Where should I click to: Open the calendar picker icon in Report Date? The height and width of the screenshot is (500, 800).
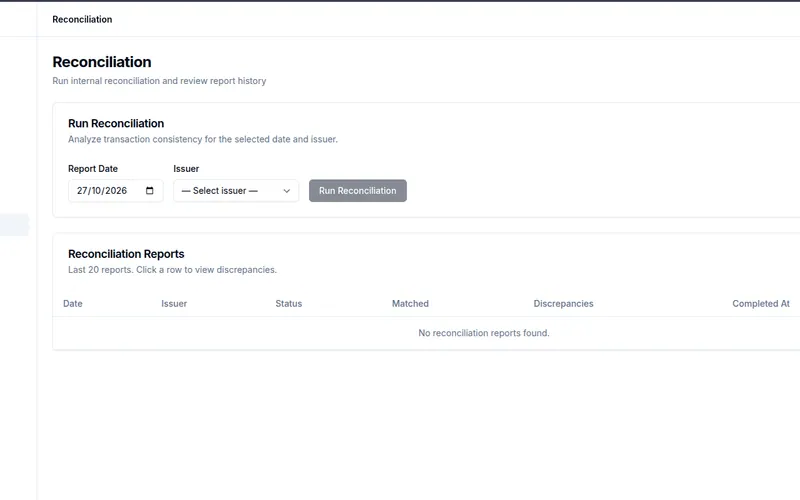tap(149, 191)
